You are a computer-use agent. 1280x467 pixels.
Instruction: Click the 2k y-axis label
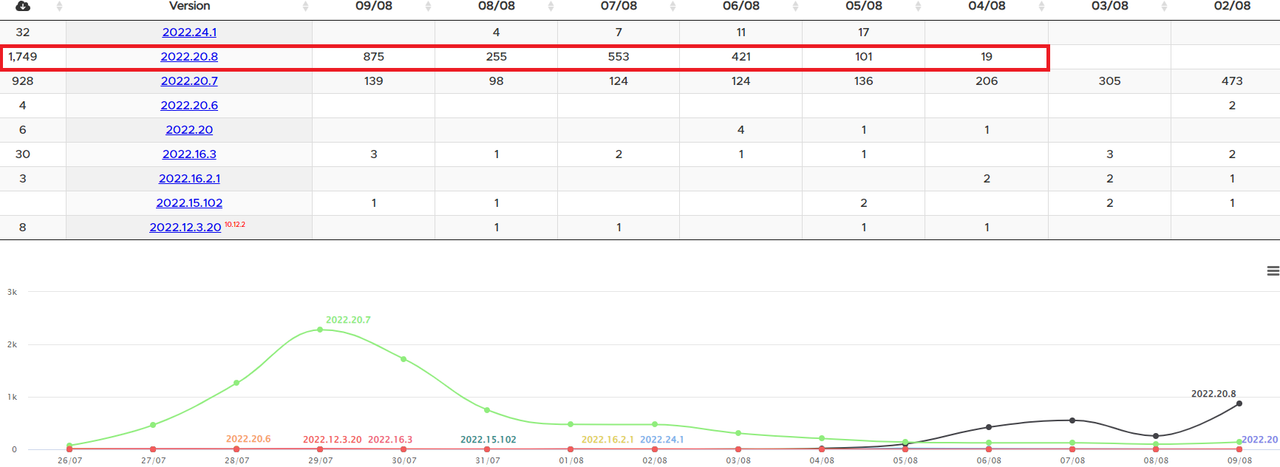coord(12,344)
